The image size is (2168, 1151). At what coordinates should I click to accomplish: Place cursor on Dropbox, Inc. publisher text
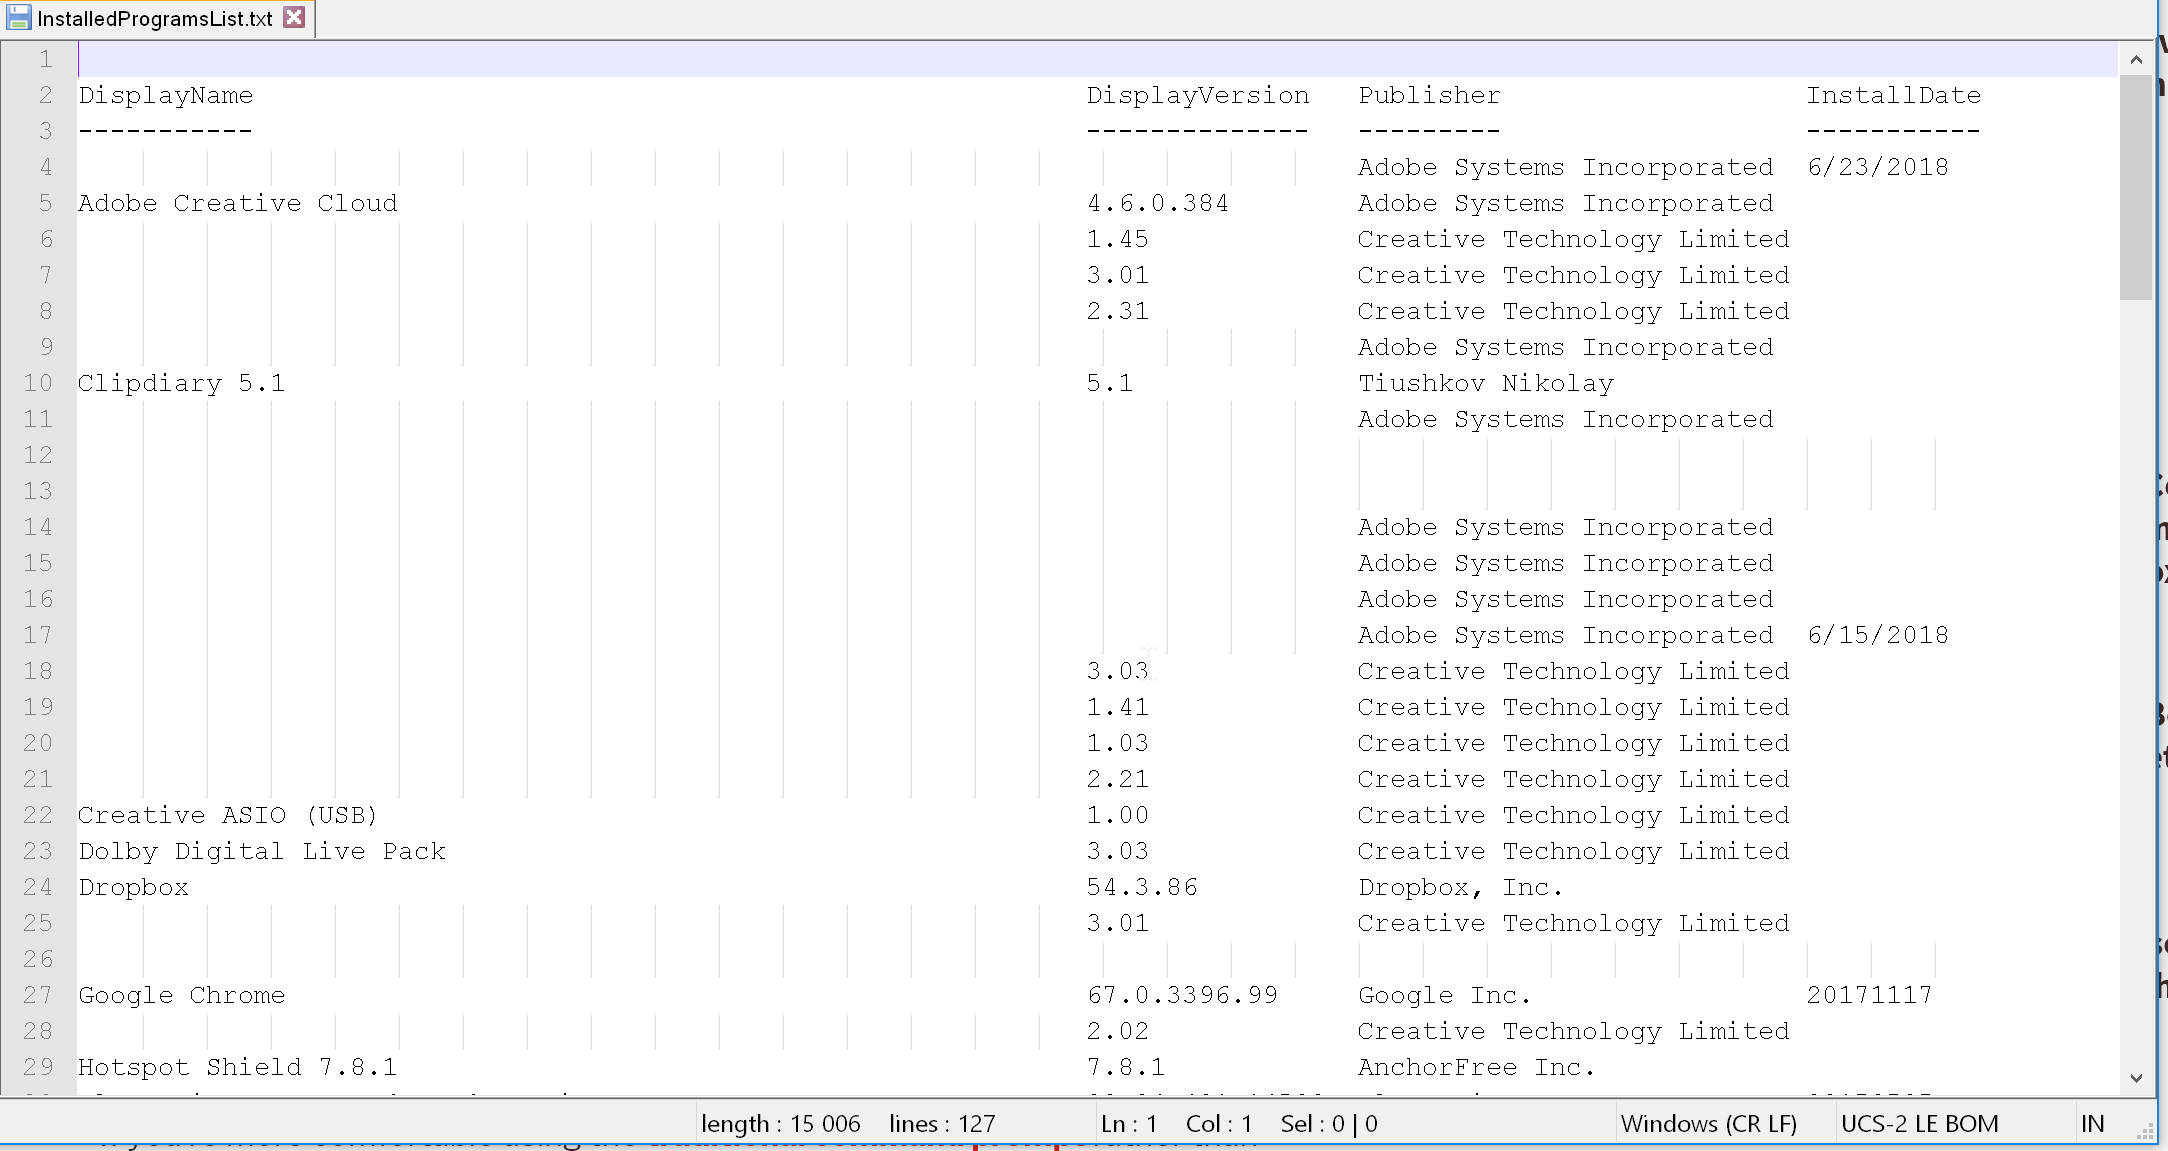[x=1460, y=887]
